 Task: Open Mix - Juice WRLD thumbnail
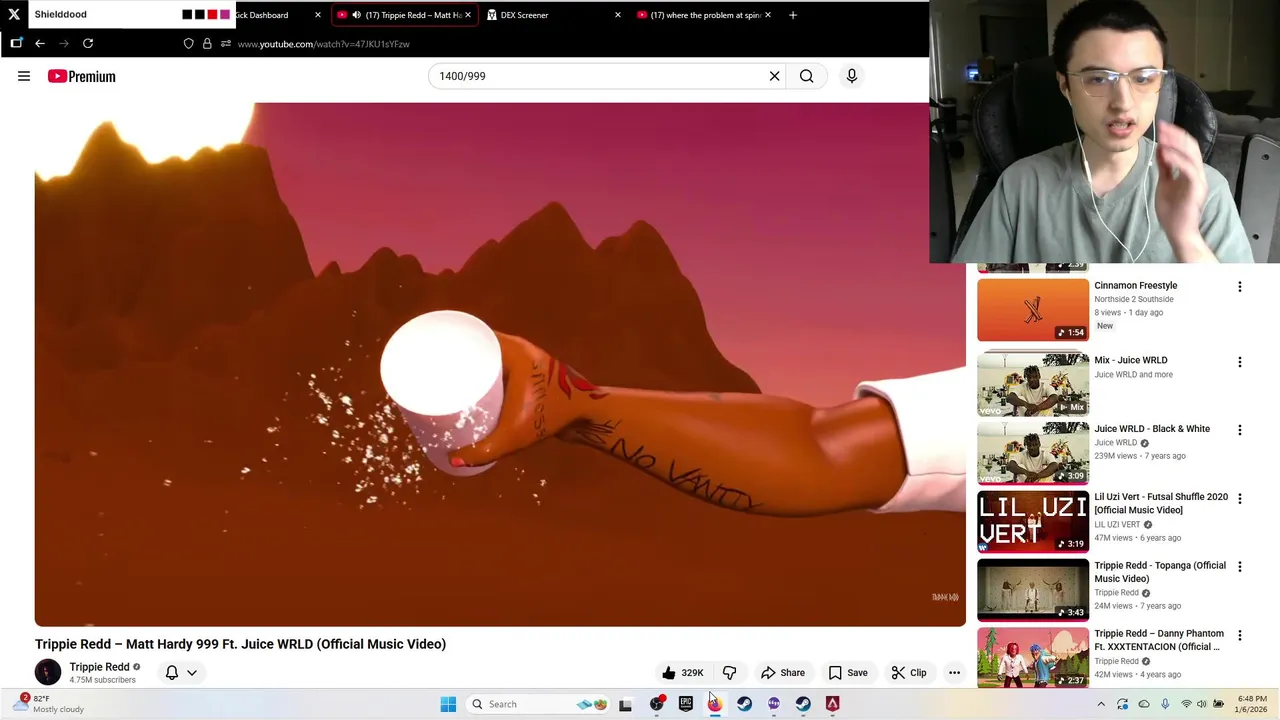point(1033,385)
